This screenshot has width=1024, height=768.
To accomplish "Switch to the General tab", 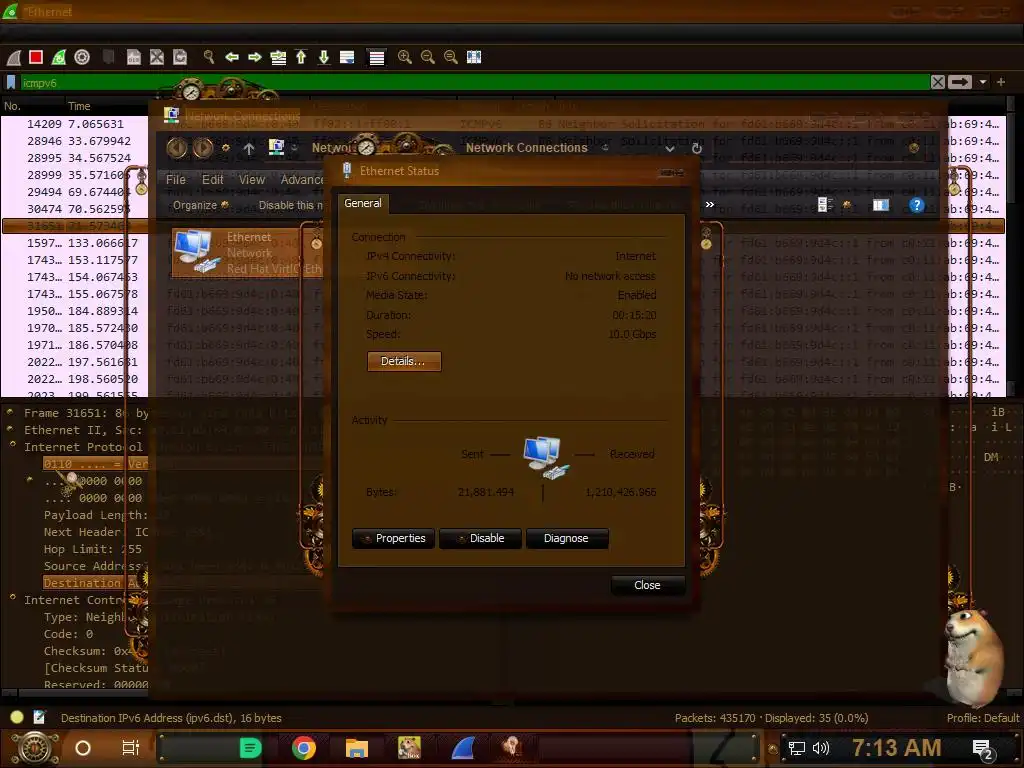I will (x=363, y=203).
